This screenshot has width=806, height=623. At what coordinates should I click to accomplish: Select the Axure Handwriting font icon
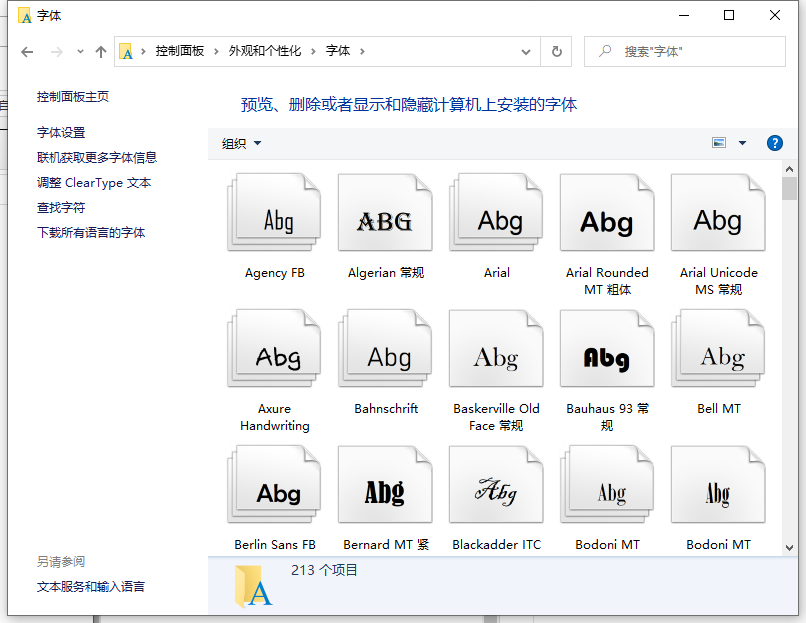tap(275, 349)
